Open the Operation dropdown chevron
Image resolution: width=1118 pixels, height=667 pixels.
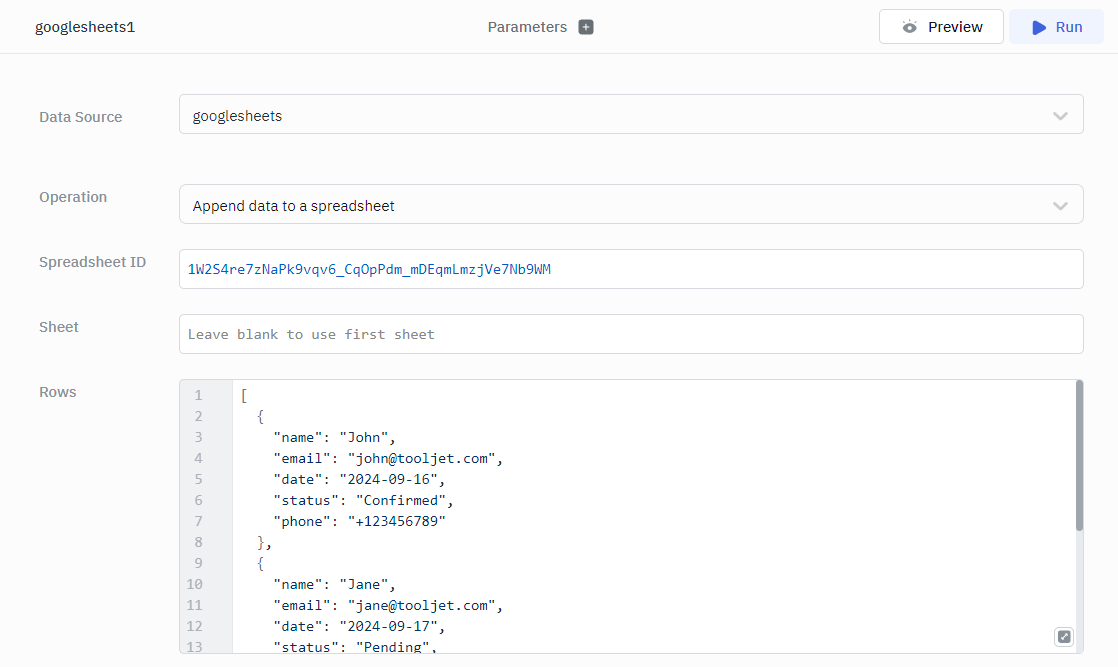1060,206
